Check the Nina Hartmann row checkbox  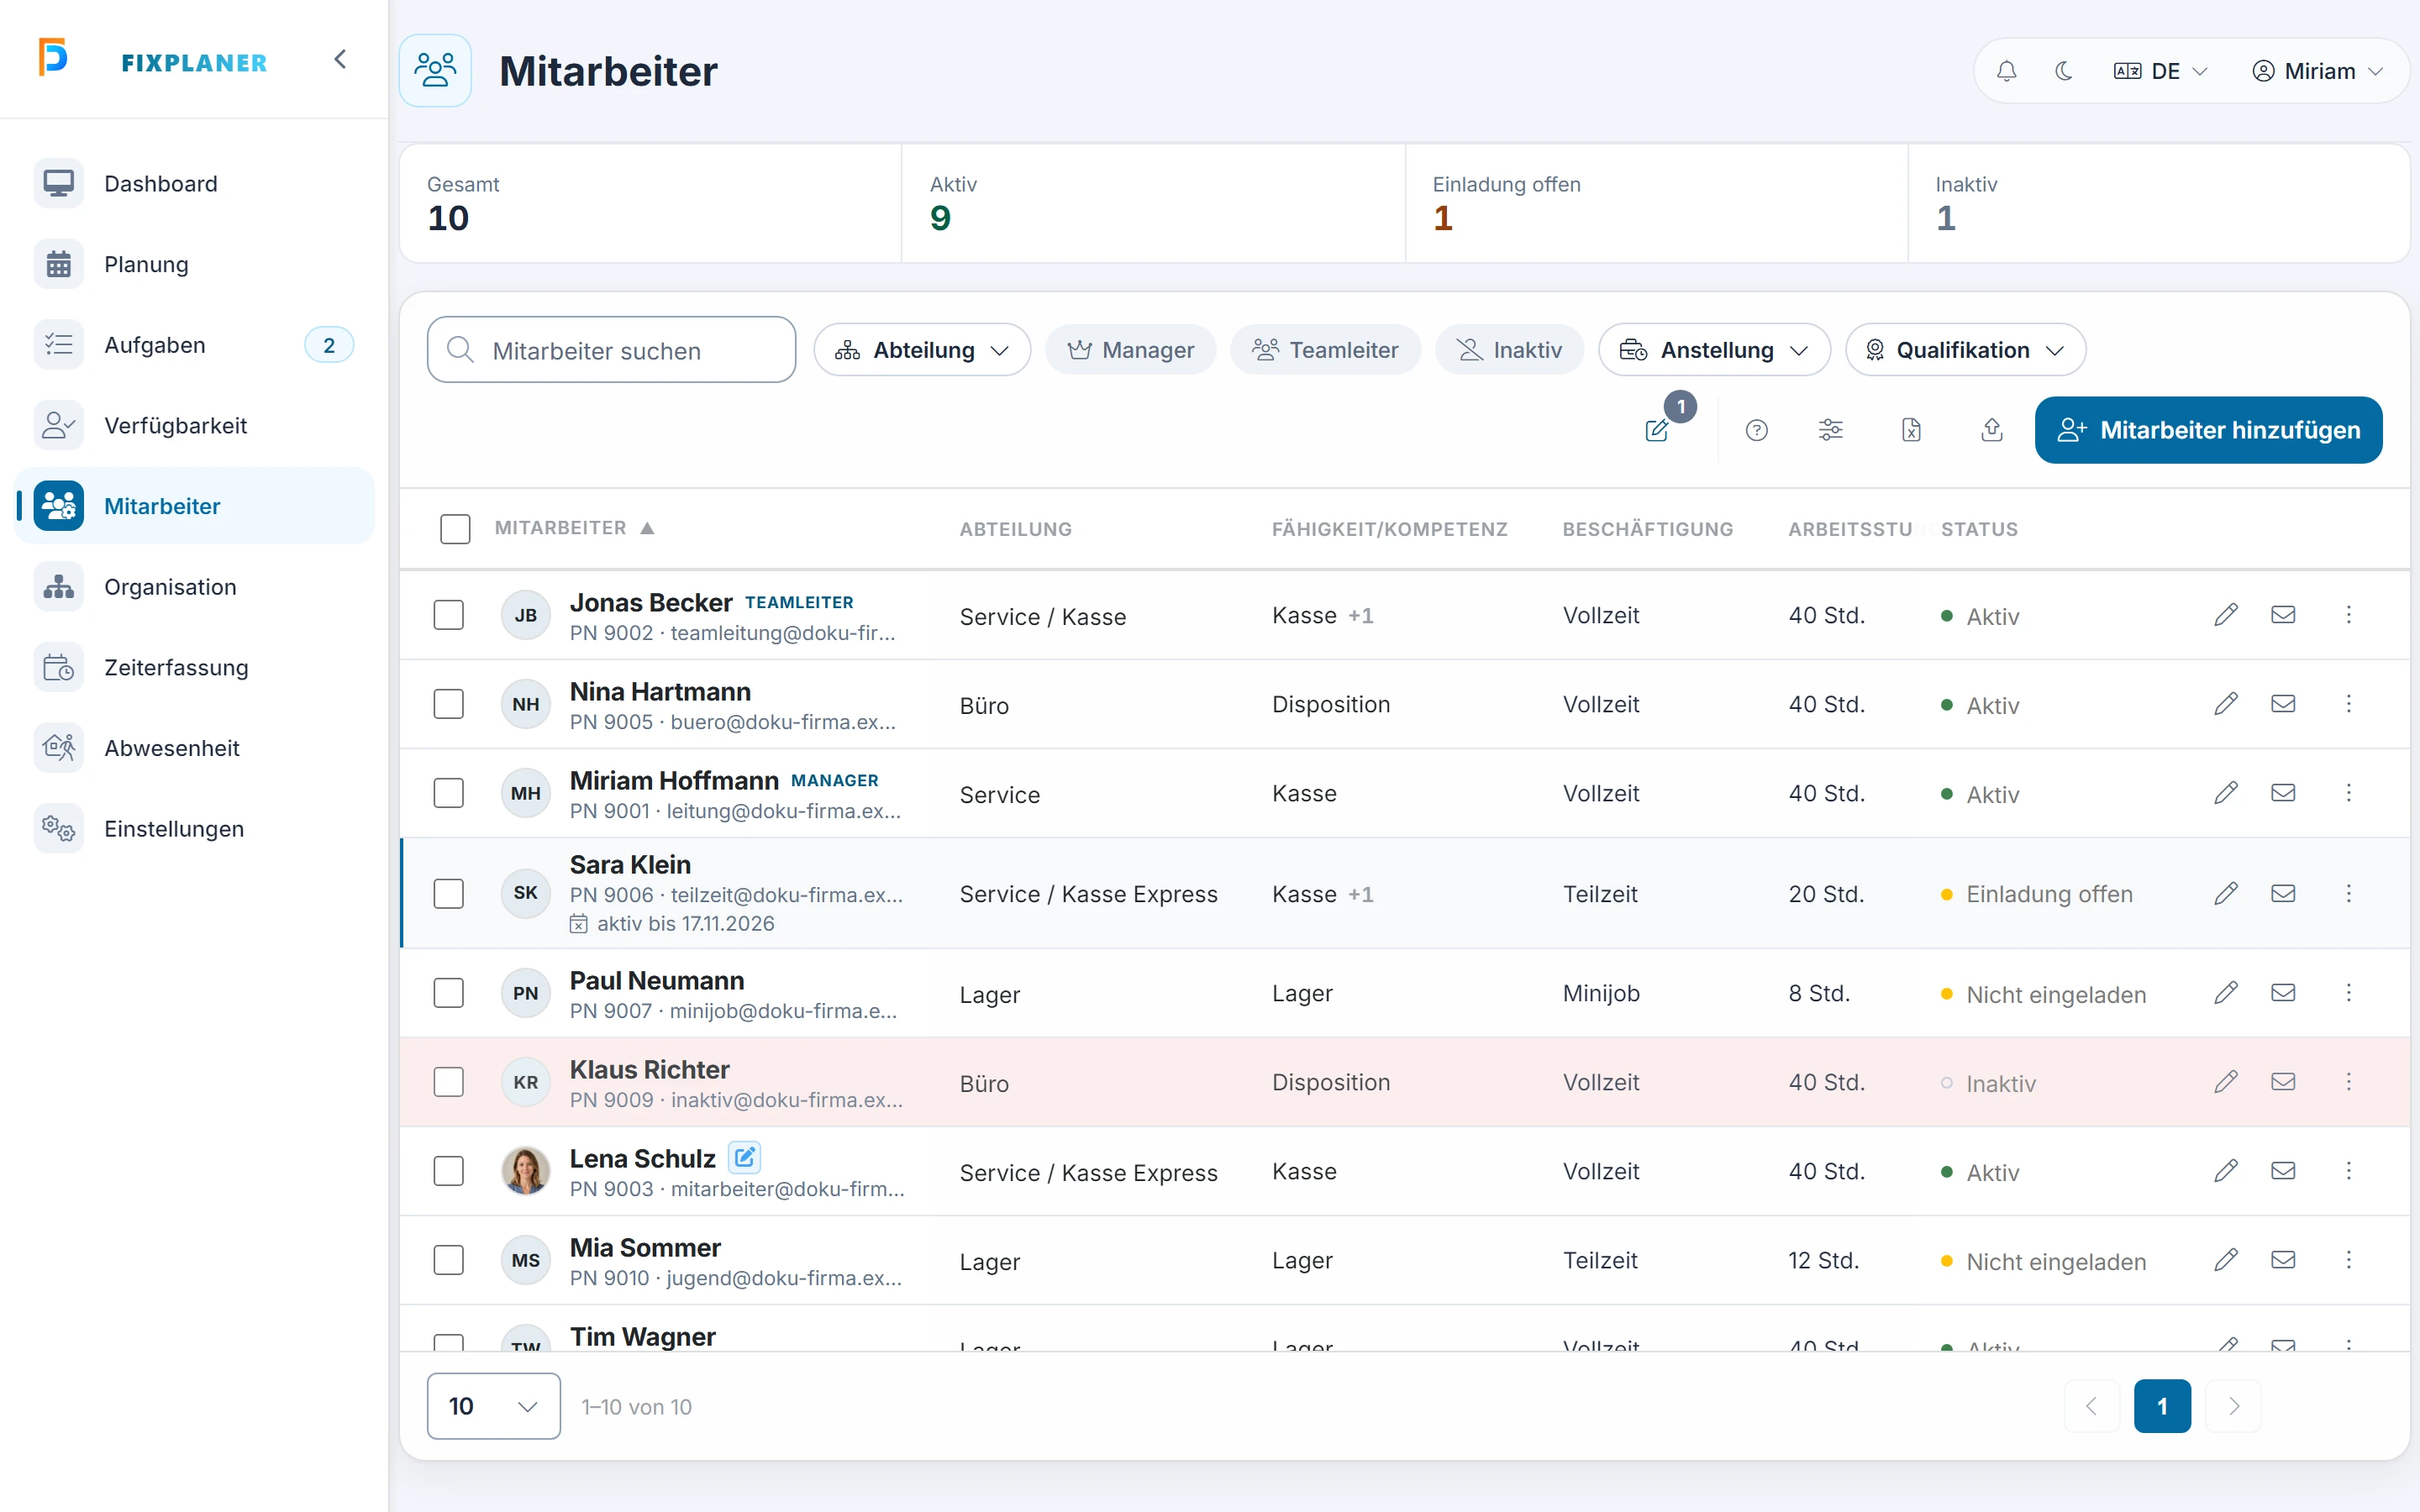point(449,704)
